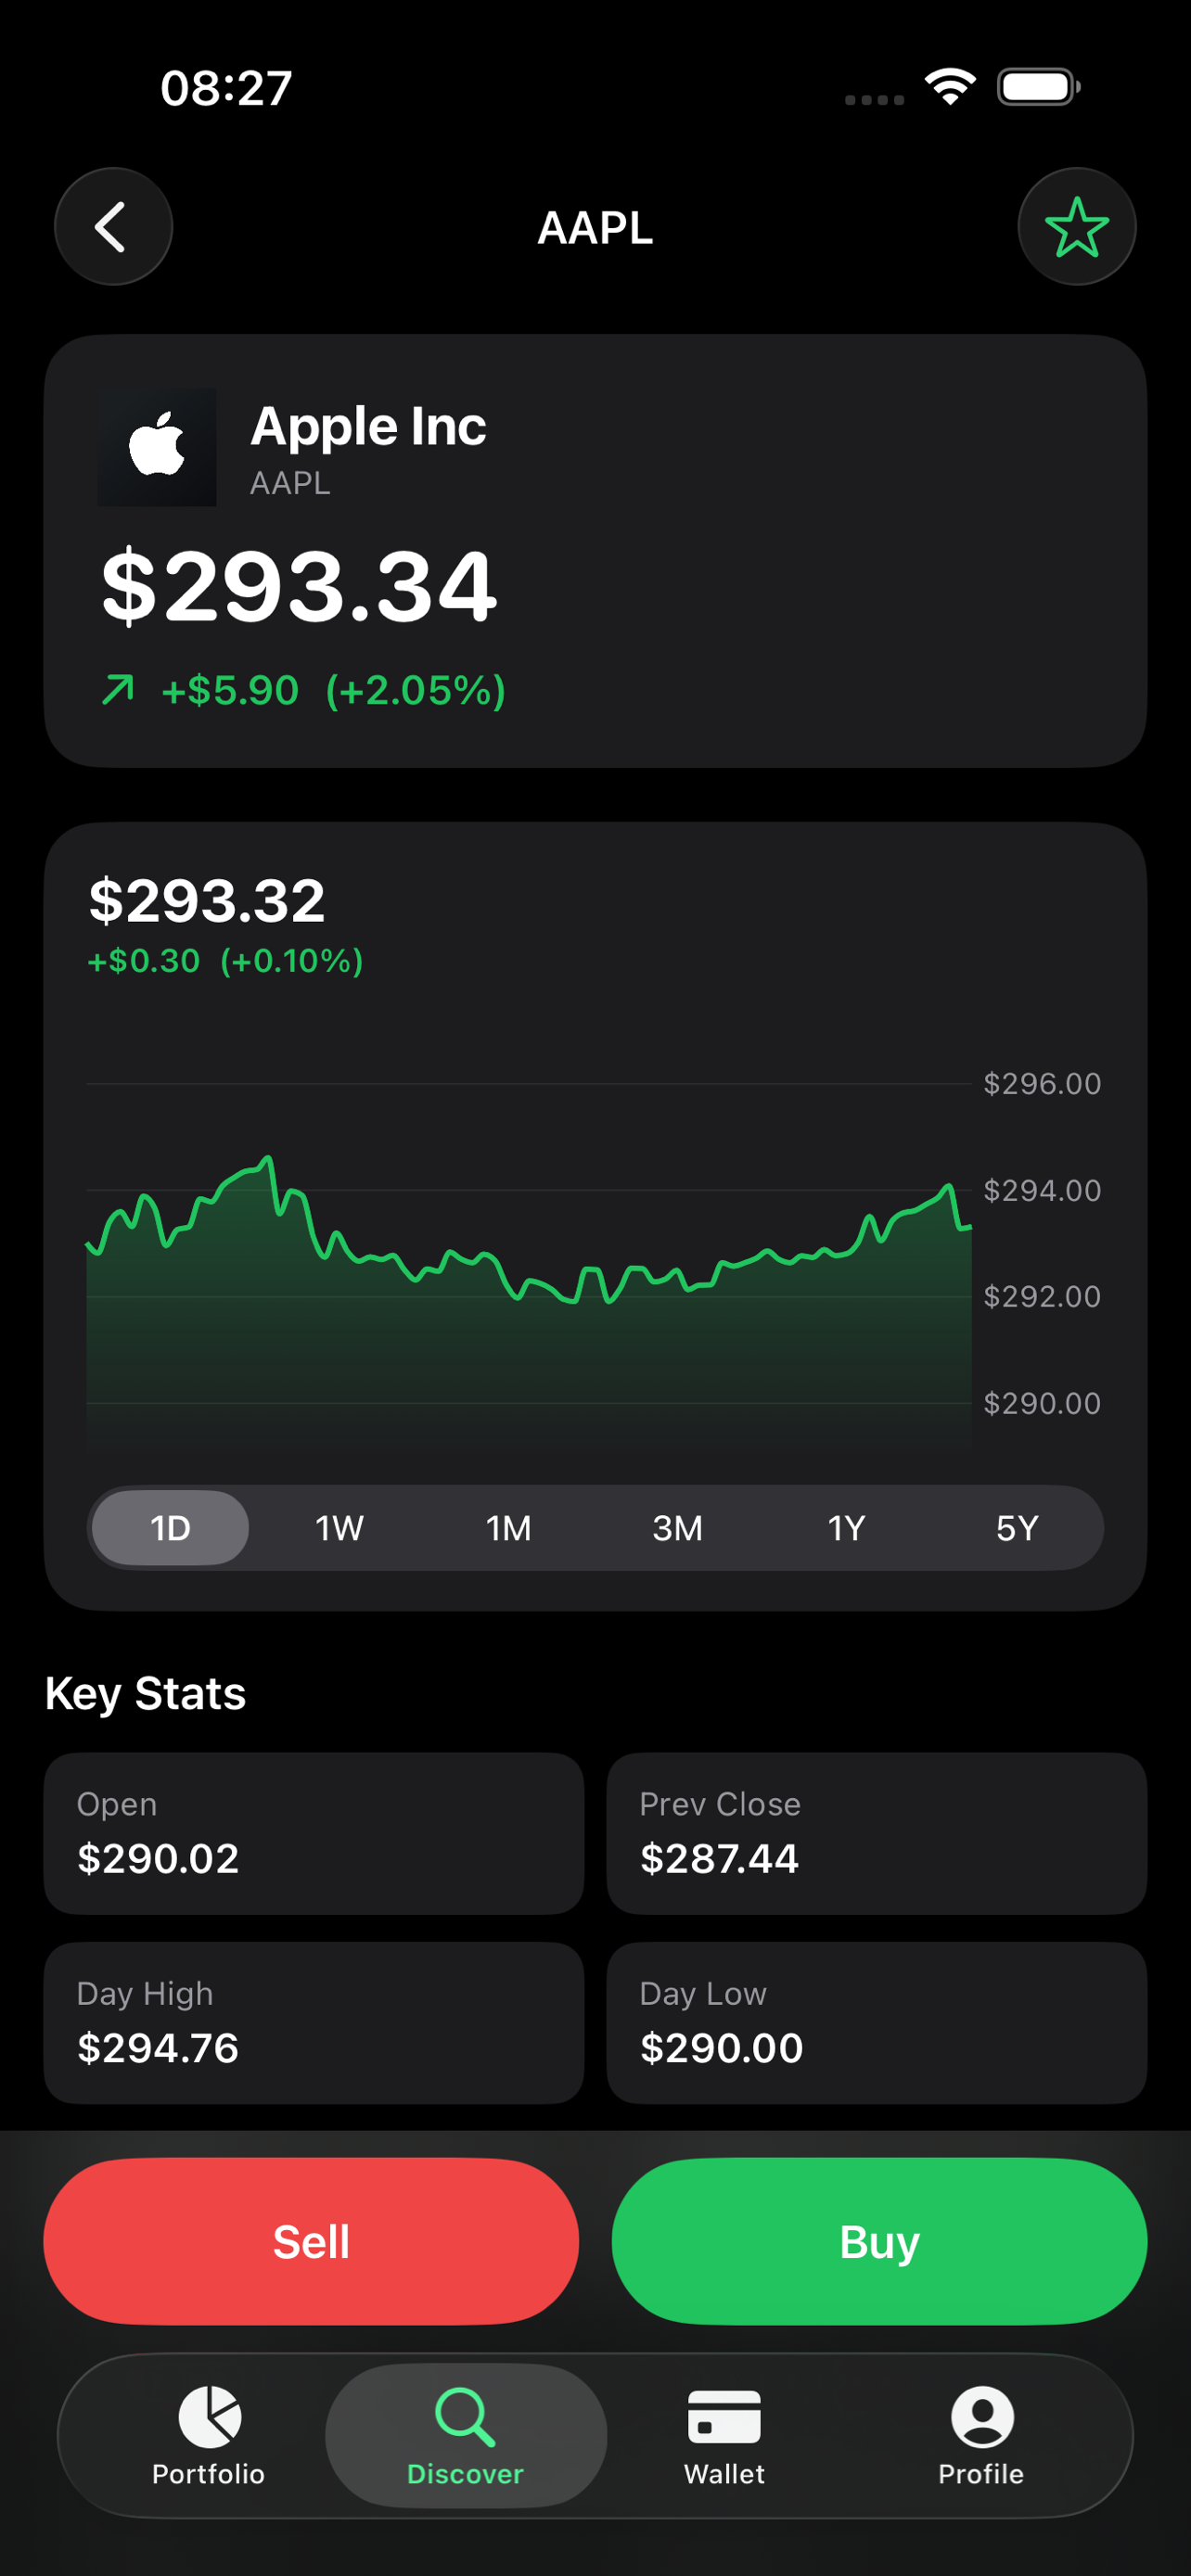The height and width of the screenshot is (2576, 1191).
Task: Tap the Prev Close stat card
Action: [x=877, y=1833]
